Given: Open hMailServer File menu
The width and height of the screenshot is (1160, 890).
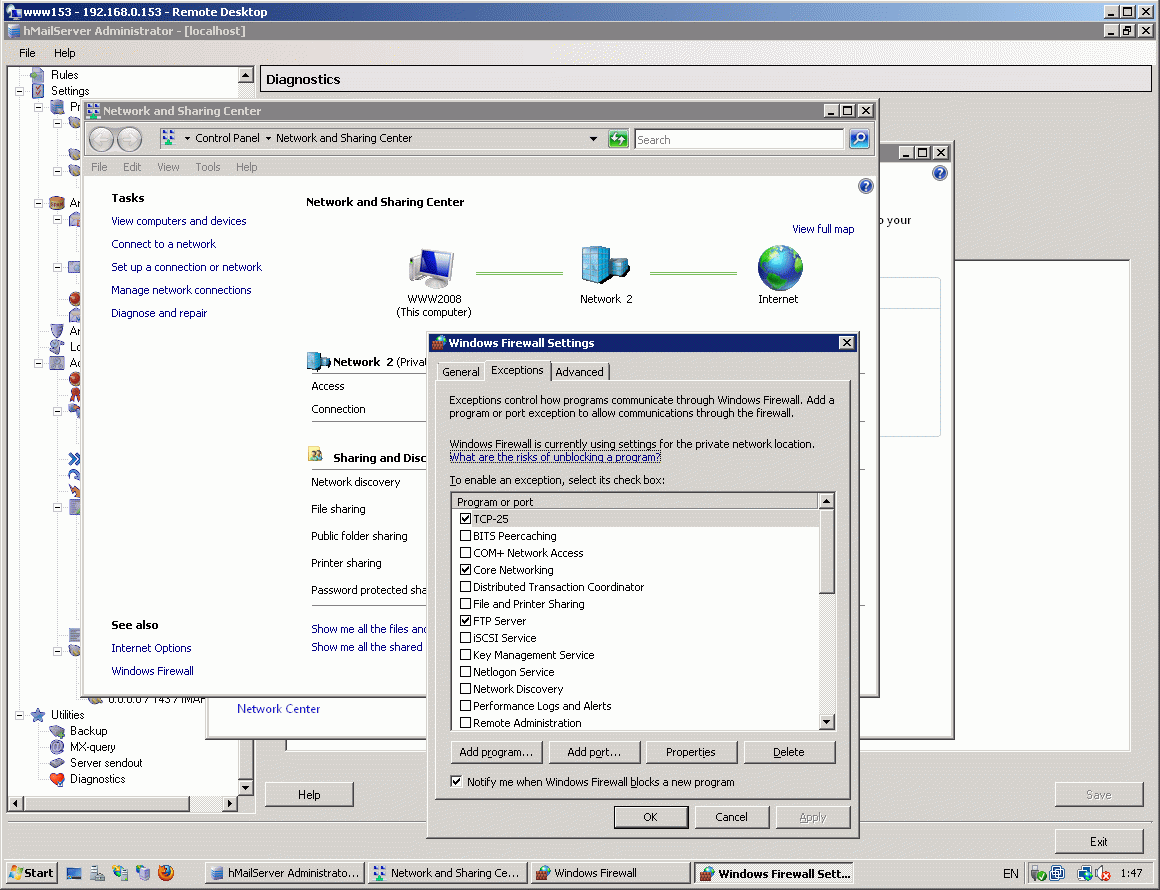Looking at the screenshot, I should click(x=27, y=53).
